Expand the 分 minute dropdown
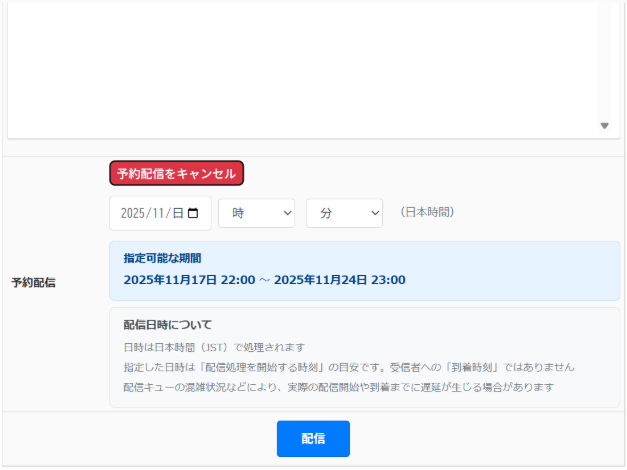The width and height of the screenshot is (627, 470). pos(344,213)
